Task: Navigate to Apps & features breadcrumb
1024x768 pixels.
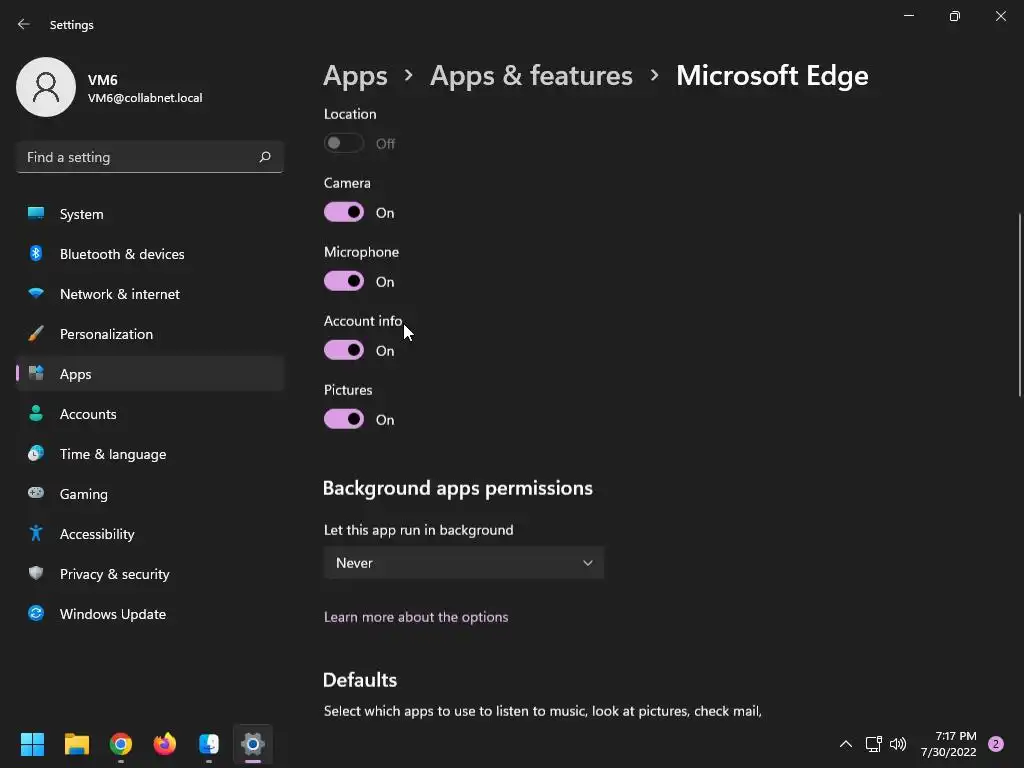Action: 531,75
